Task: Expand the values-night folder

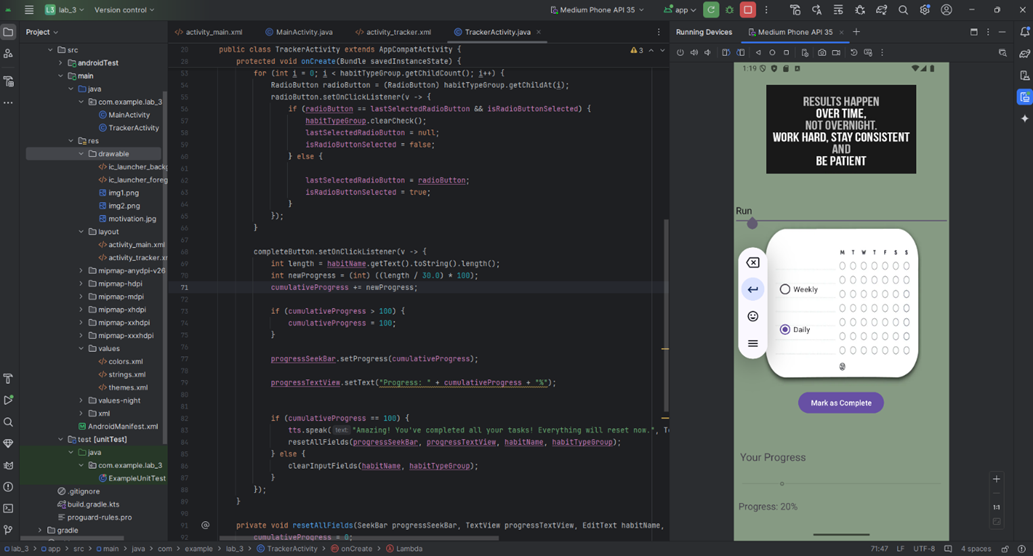Action: 82,401
